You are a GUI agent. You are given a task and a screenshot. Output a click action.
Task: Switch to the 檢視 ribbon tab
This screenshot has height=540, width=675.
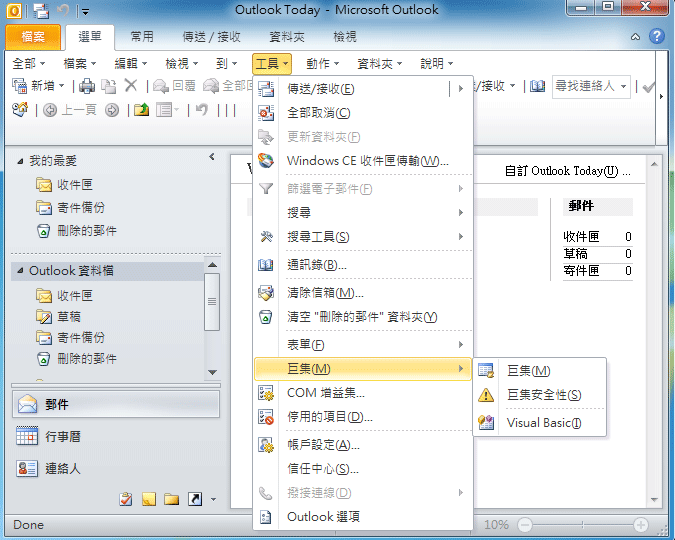click(x=345, y=37)
